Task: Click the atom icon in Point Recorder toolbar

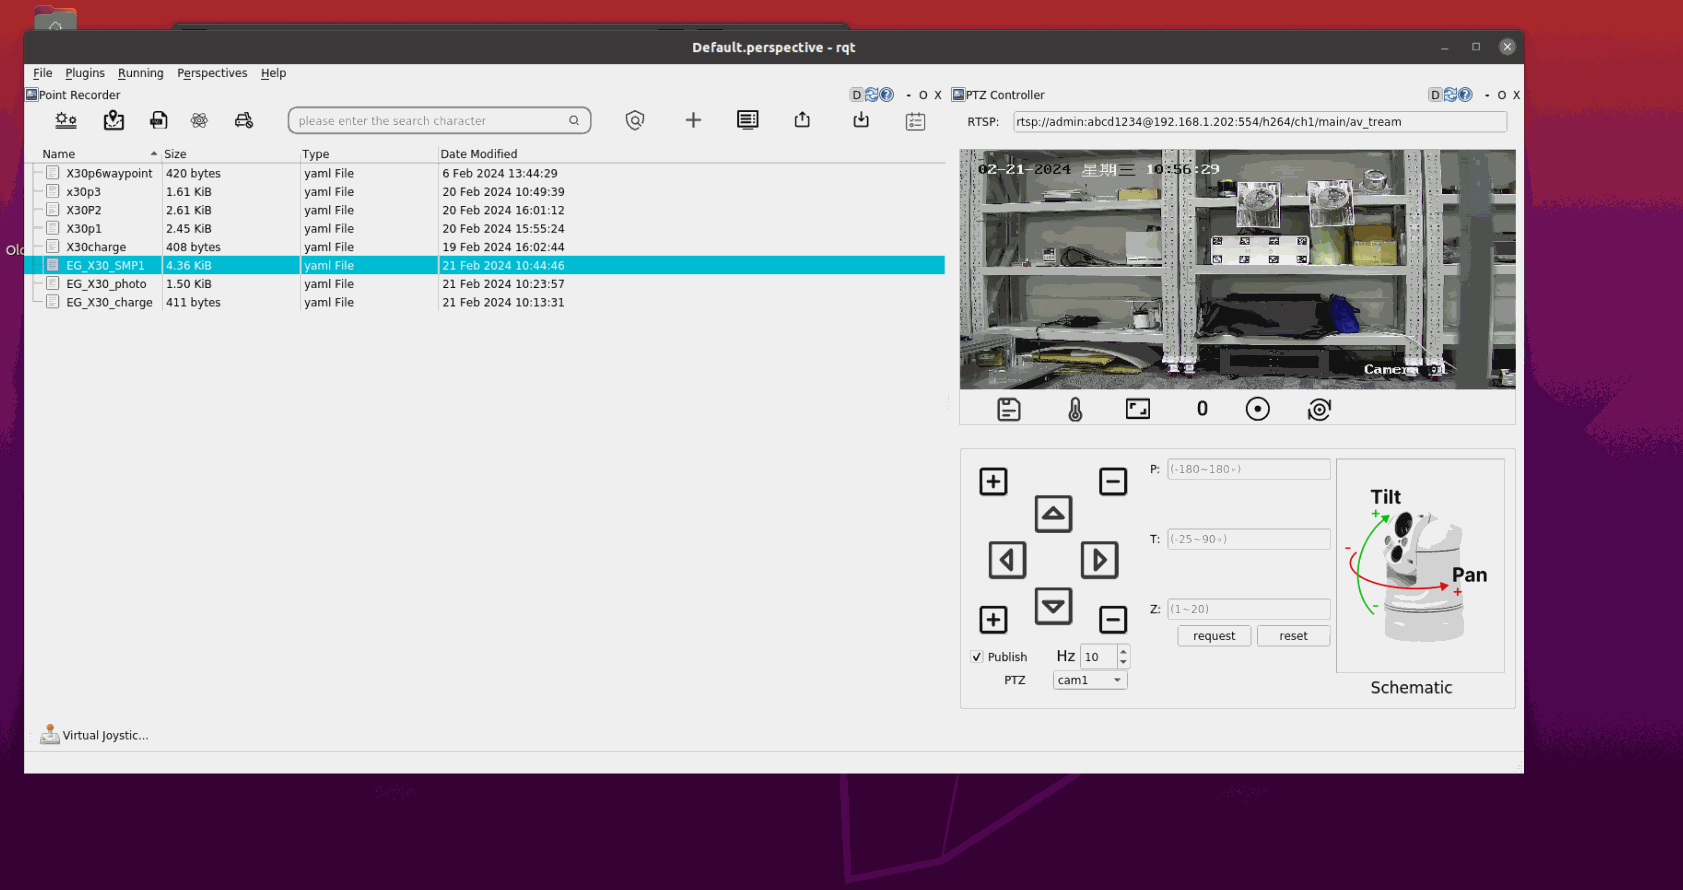Action: 199,121
